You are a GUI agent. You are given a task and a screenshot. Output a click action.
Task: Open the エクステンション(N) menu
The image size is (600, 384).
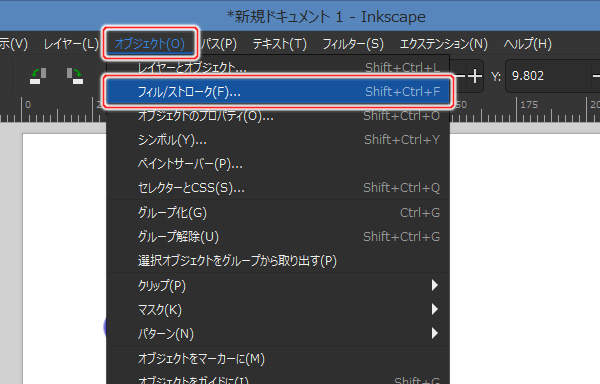[444, 44]
